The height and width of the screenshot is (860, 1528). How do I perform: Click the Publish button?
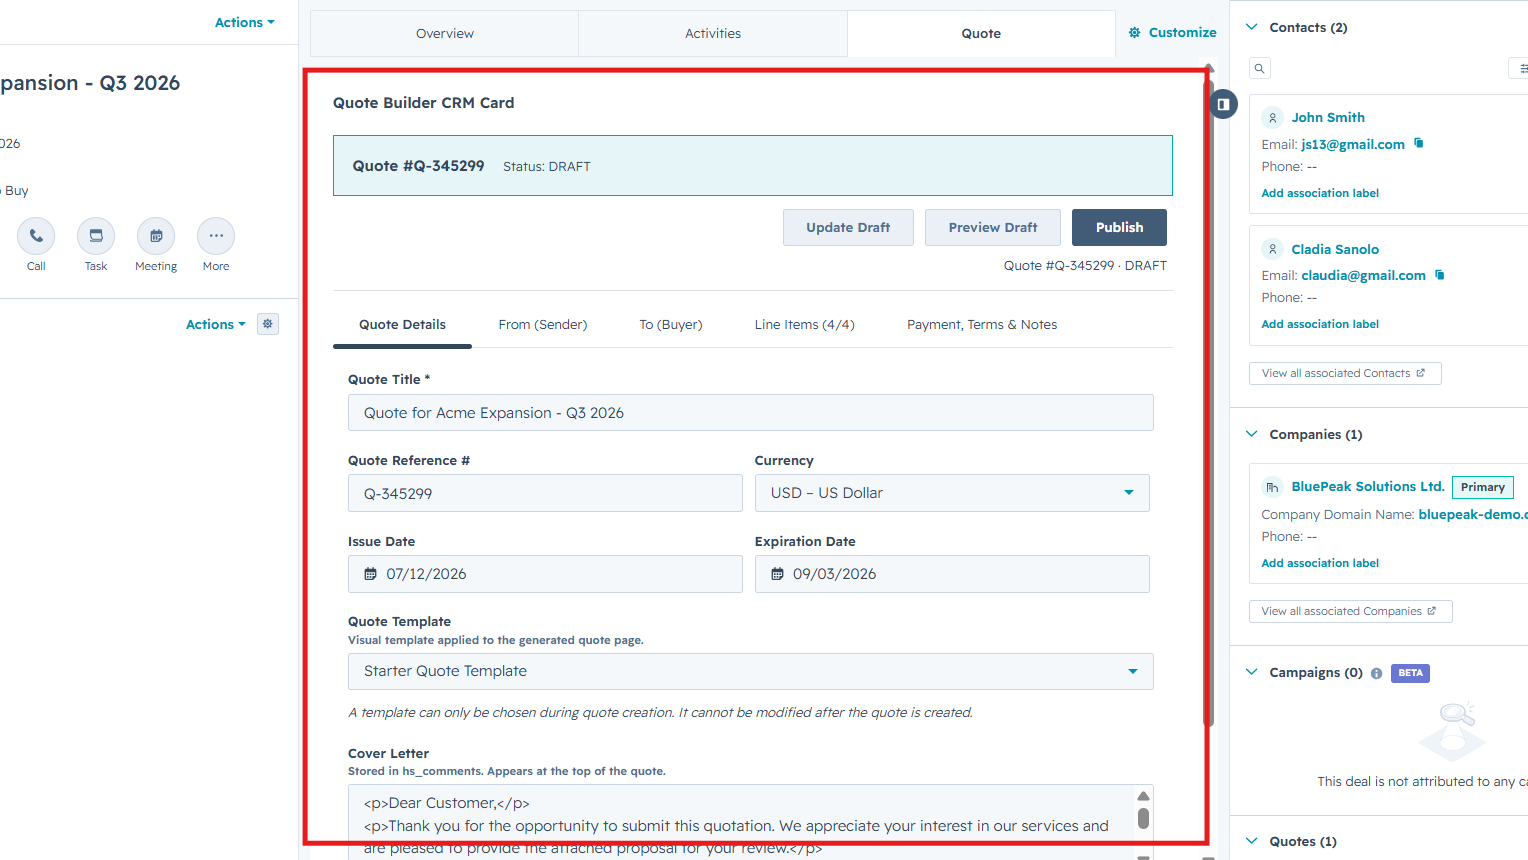click(1119, 227)
